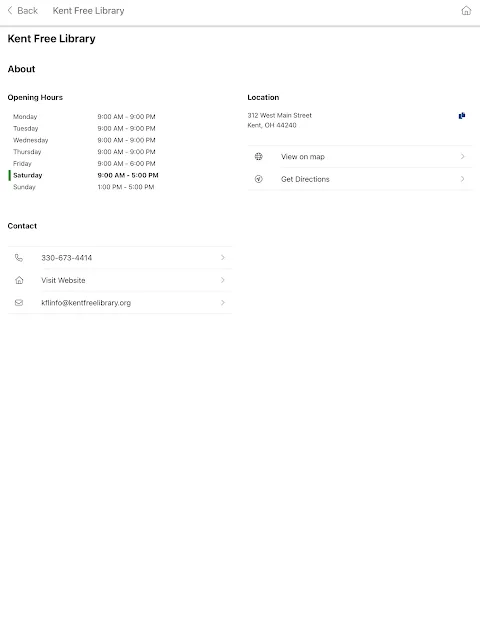The height and width of the screenshot is (626, 480).
Task: Expand the View on map chevron
Action: [x=462, y=156]
